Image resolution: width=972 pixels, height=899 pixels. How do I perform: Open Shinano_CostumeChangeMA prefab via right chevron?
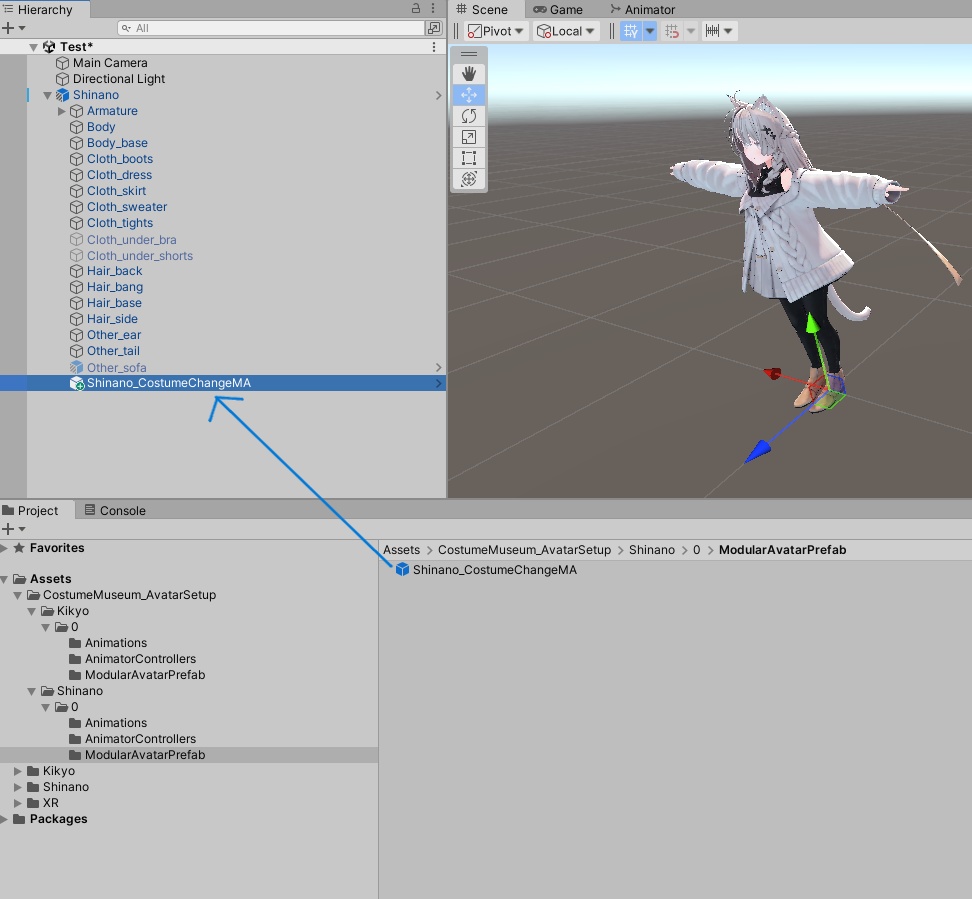tap(438, 383)
